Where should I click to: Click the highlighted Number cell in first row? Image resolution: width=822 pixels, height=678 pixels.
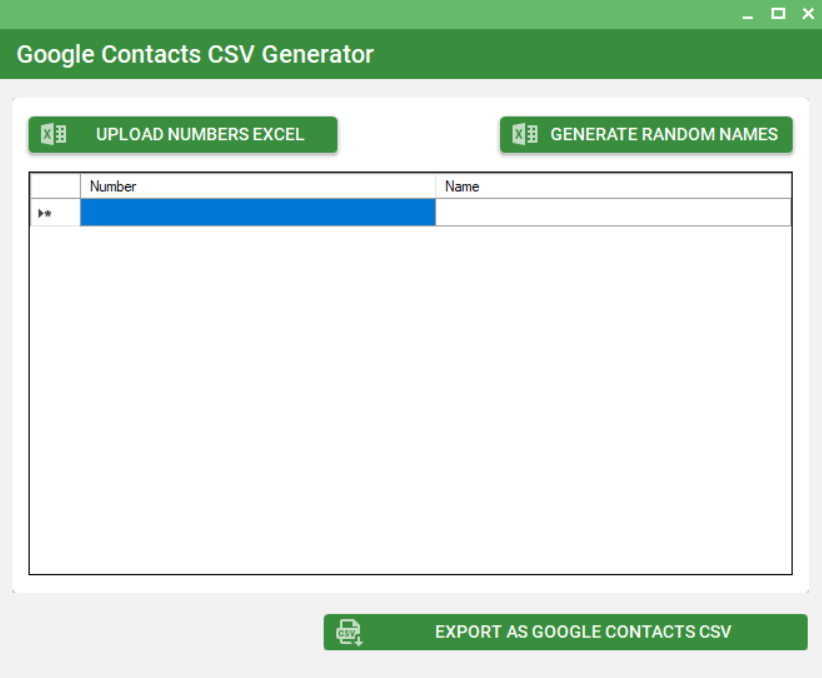point(257,213)
